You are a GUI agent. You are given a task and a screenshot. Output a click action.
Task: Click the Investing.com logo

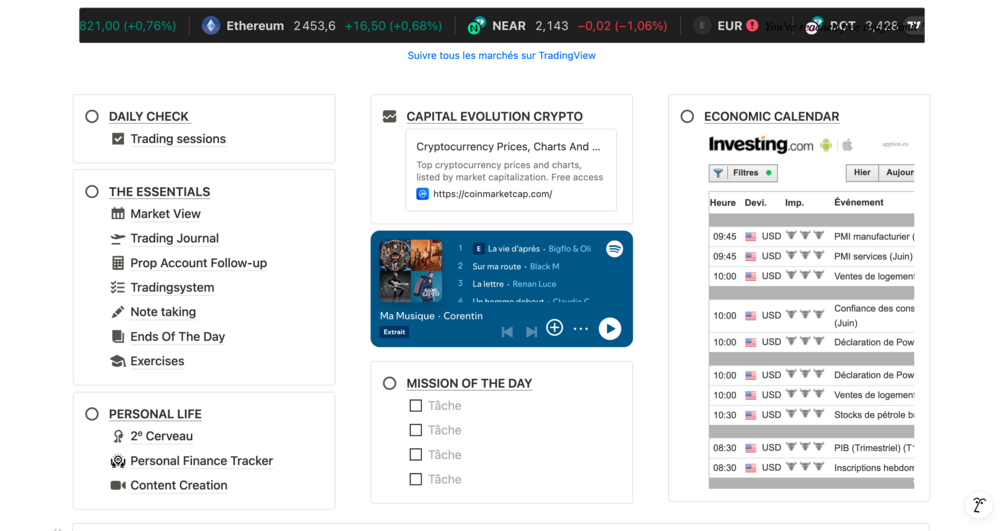click(761, 145)
